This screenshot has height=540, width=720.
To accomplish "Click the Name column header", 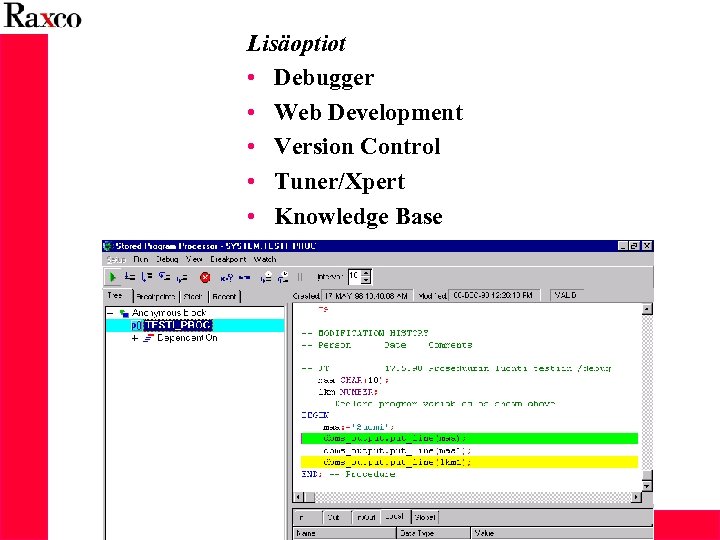I will click(x=344, y=533).
